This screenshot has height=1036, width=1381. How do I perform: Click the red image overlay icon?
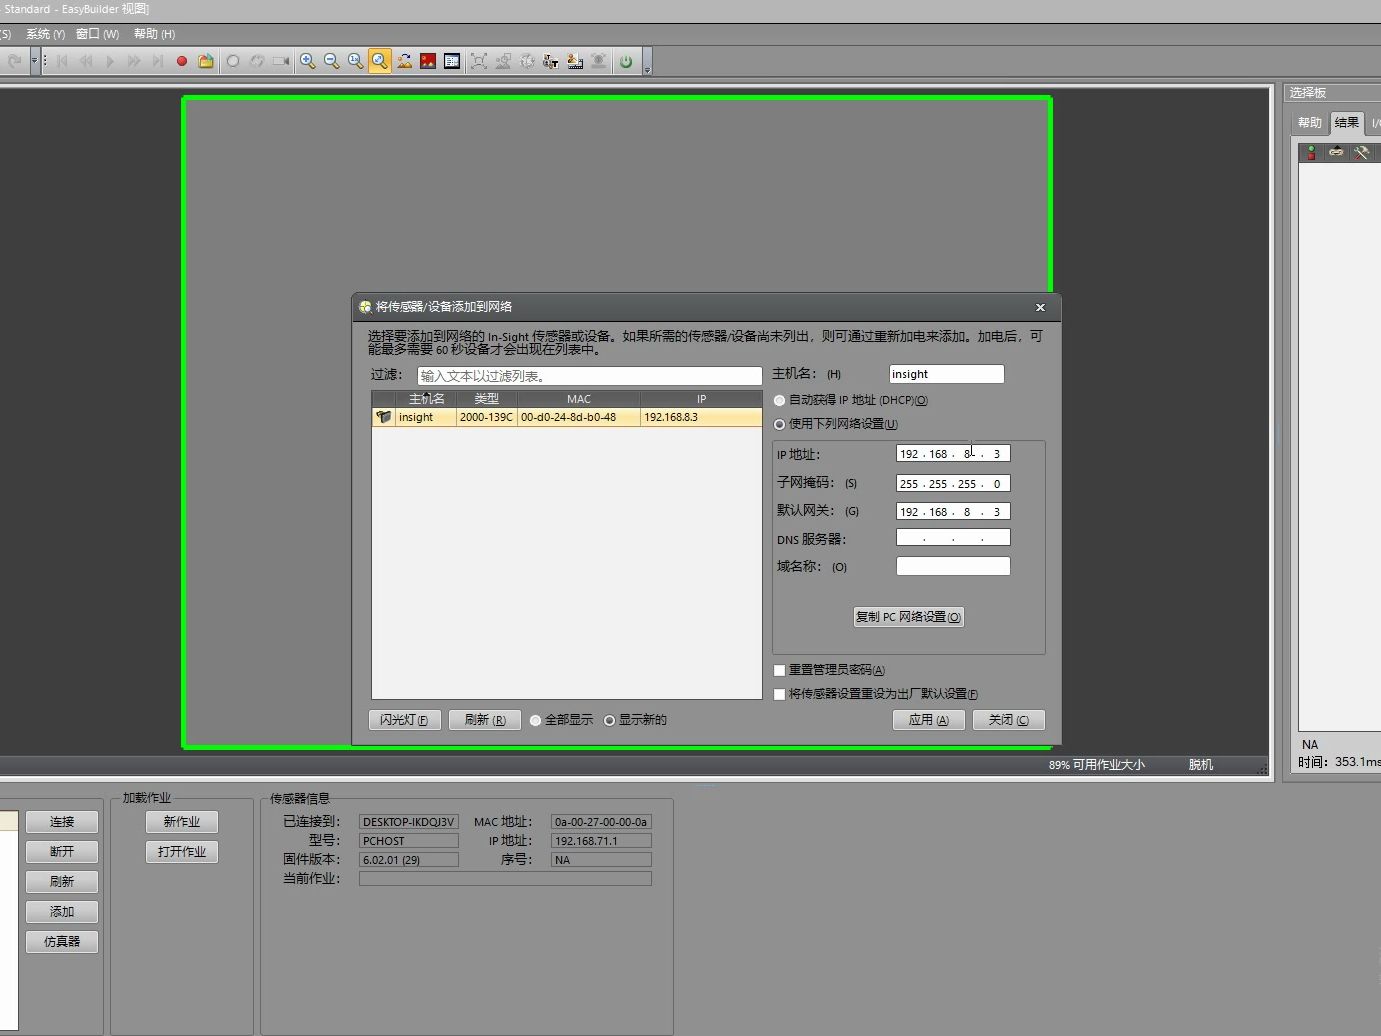(x=428, y=61)
